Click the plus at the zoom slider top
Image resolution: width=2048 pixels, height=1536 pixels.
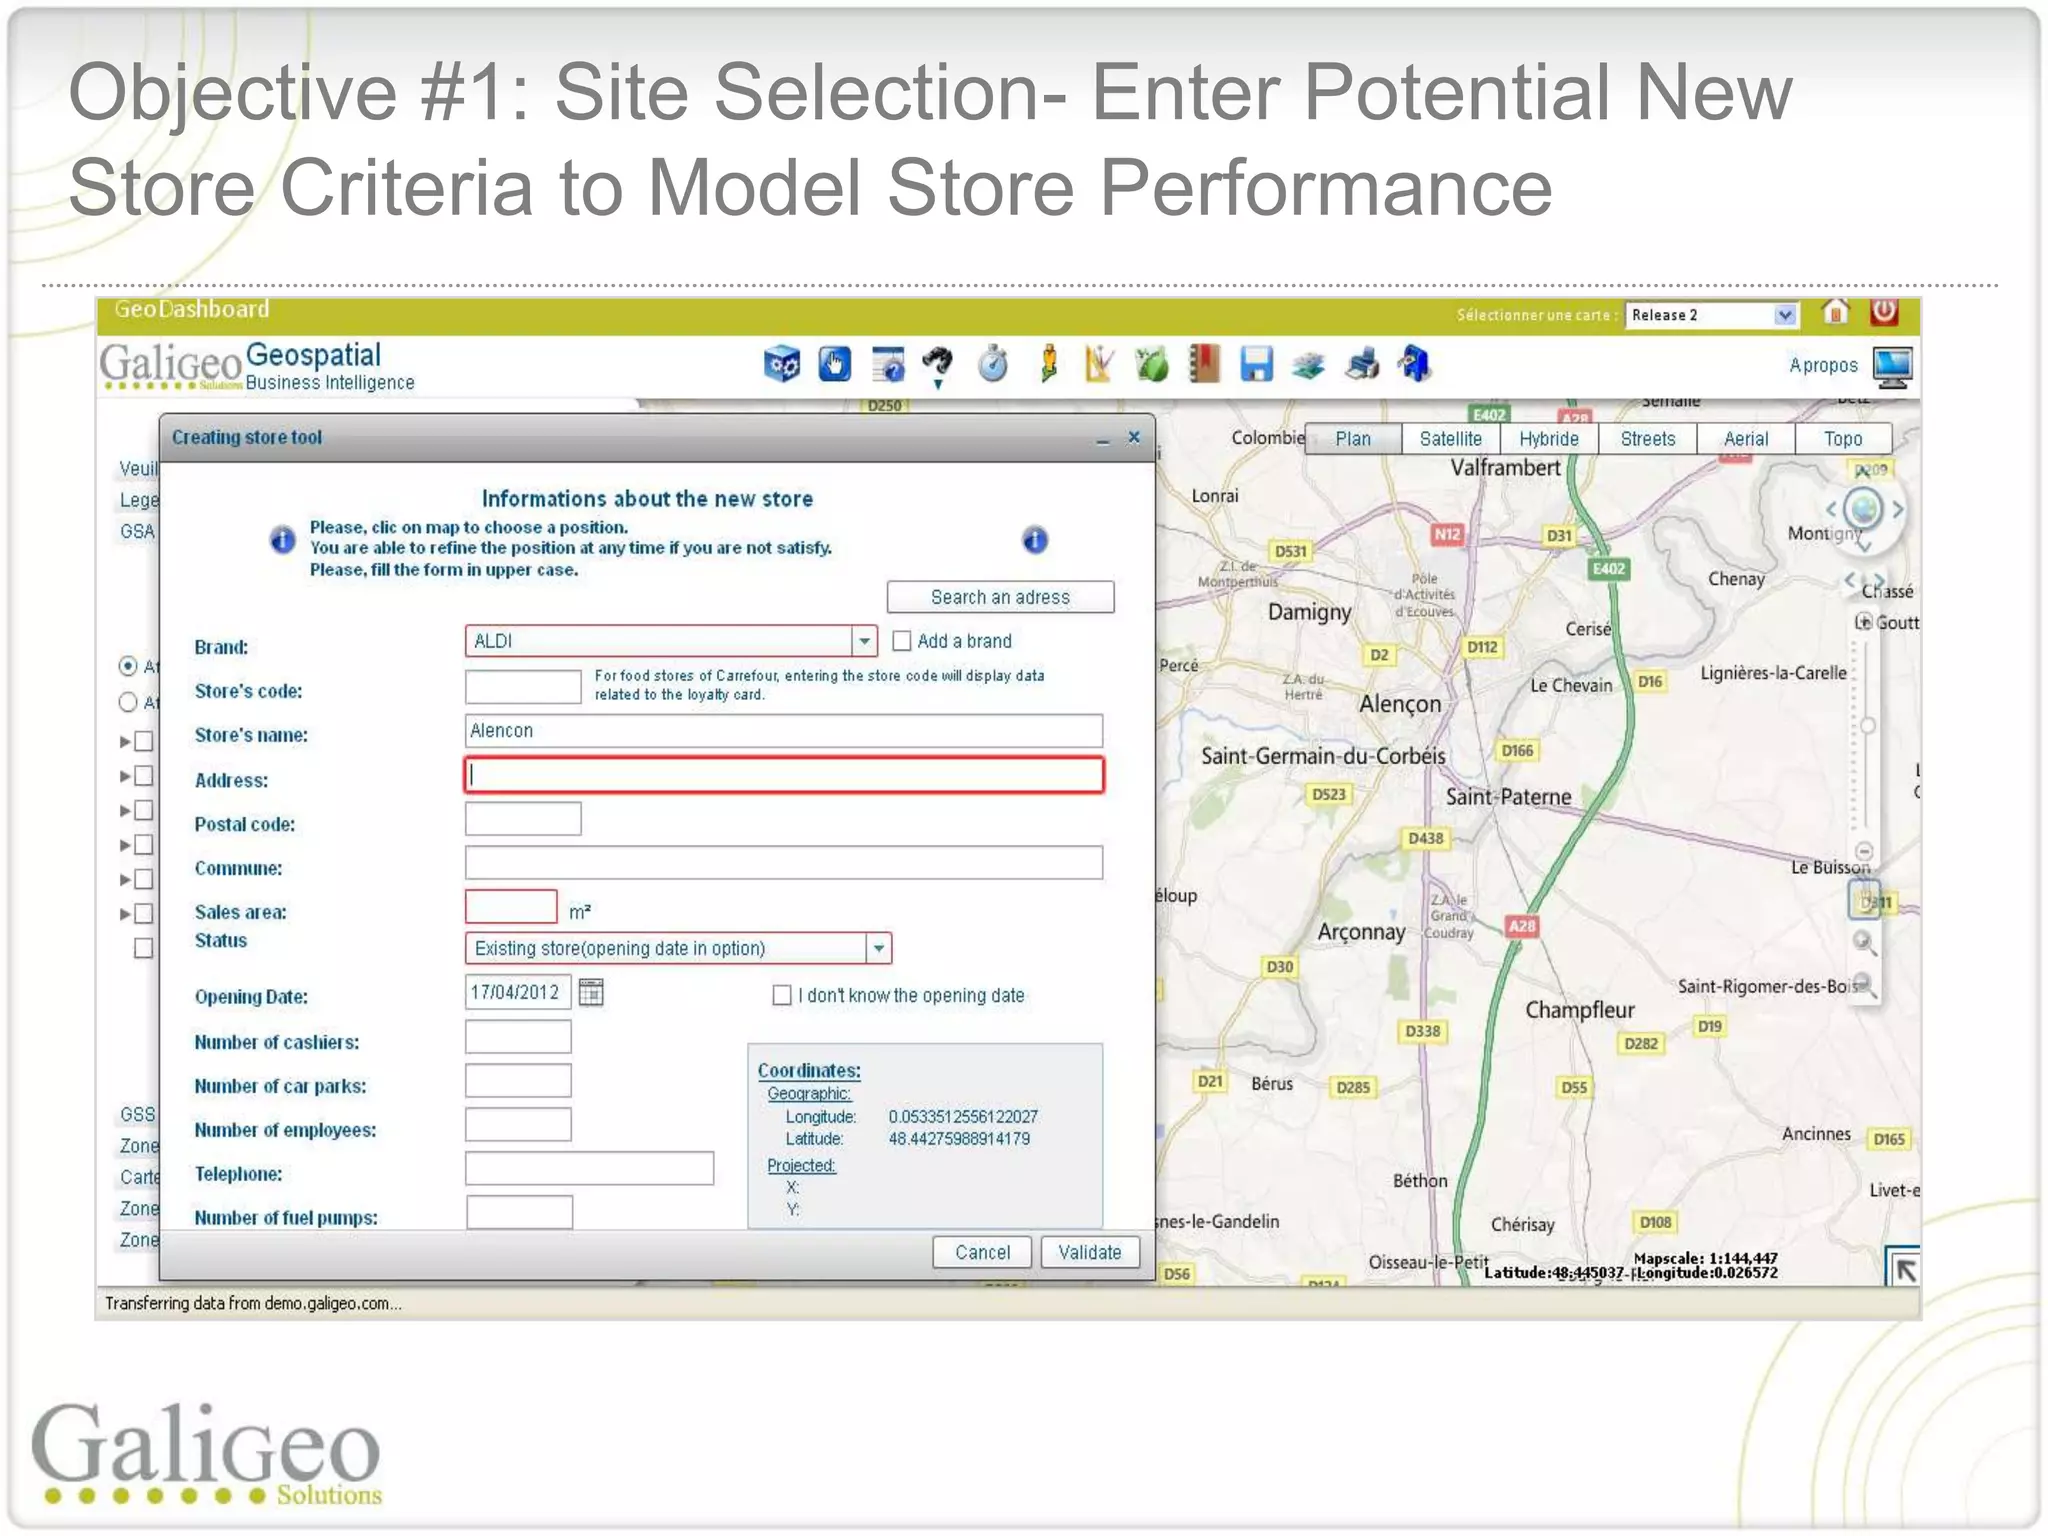[1864, 621]
